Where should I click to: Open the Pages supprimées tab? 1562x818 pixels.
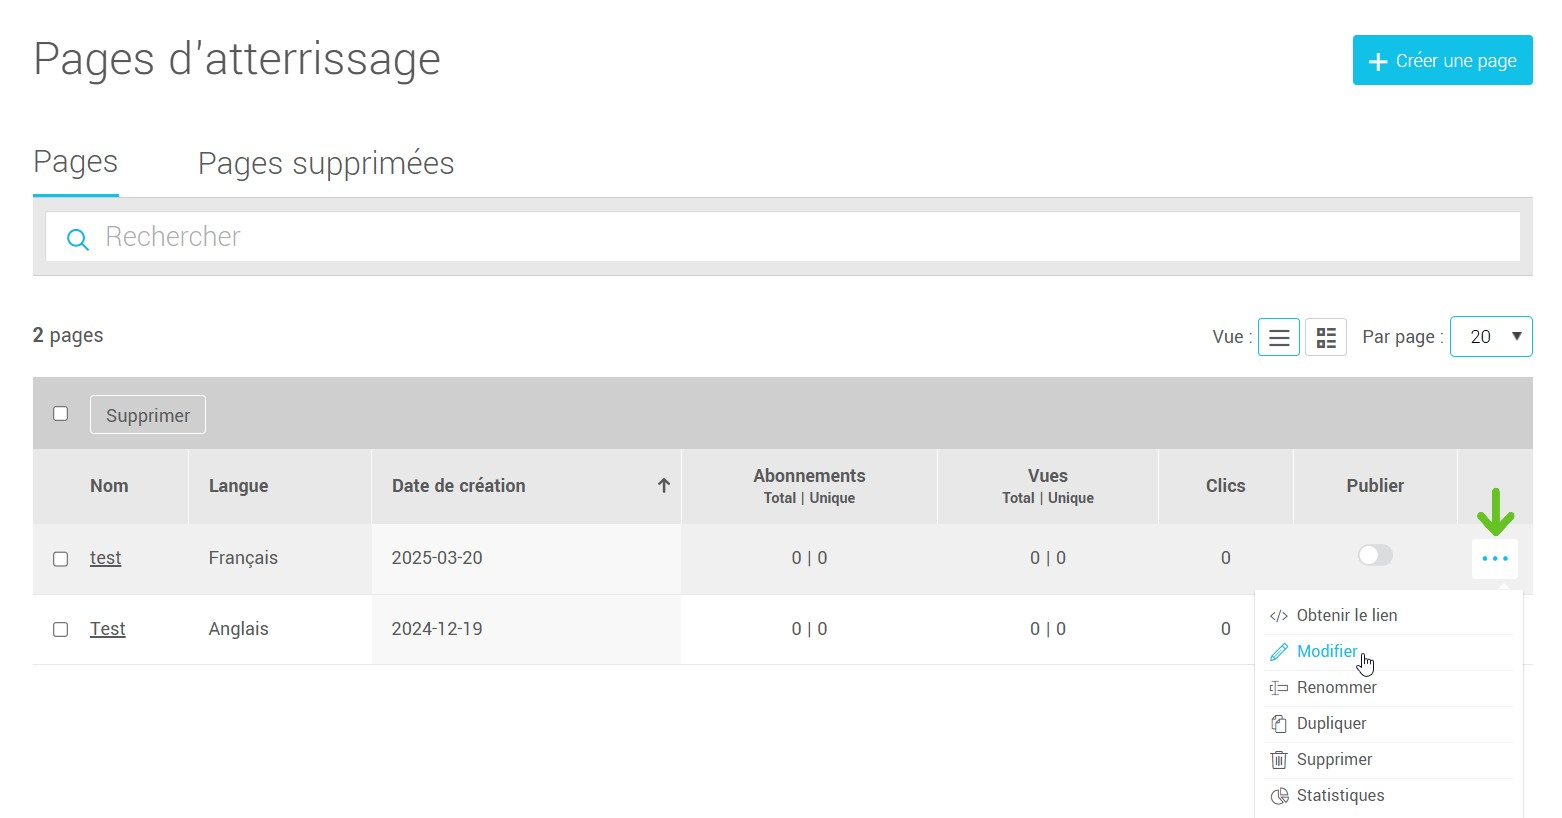[x=326, y=164]
